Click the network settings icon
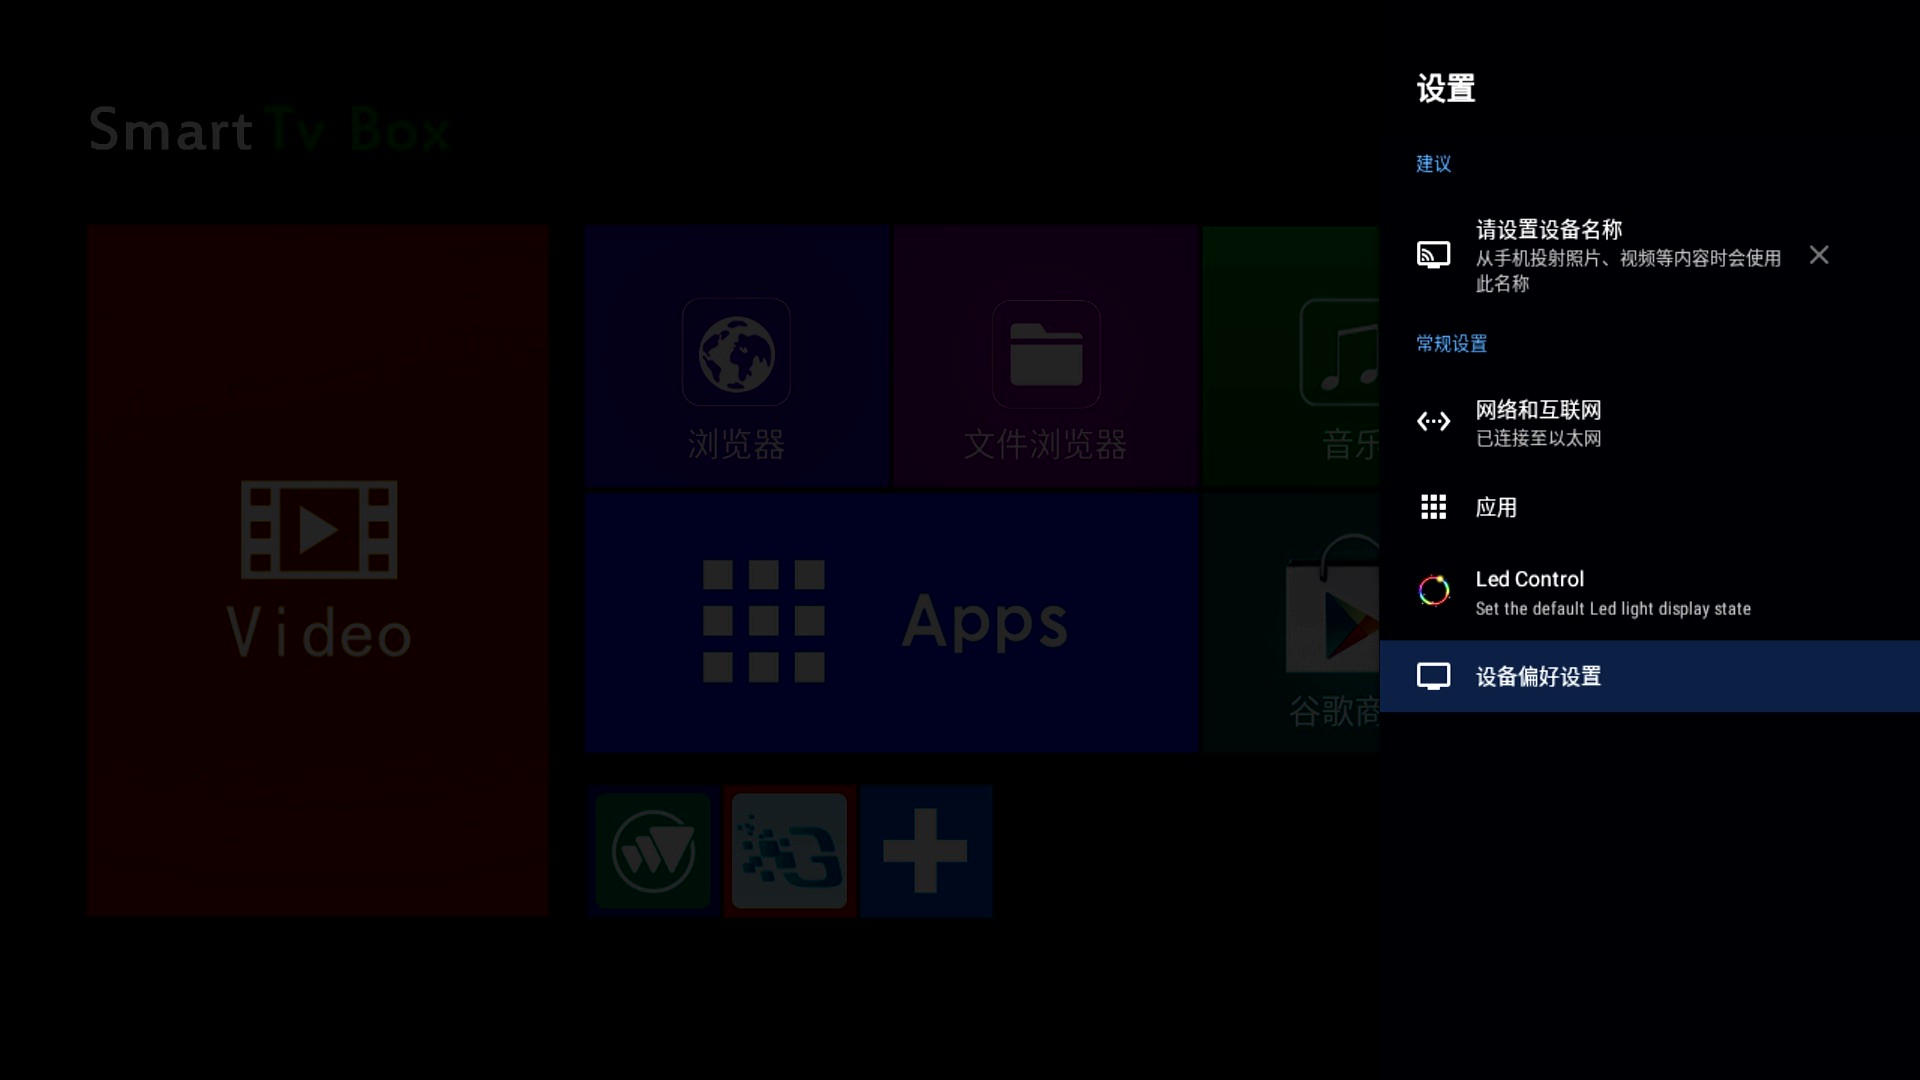Viewport: 1920px width, 1080px height. coord(1433,421)
